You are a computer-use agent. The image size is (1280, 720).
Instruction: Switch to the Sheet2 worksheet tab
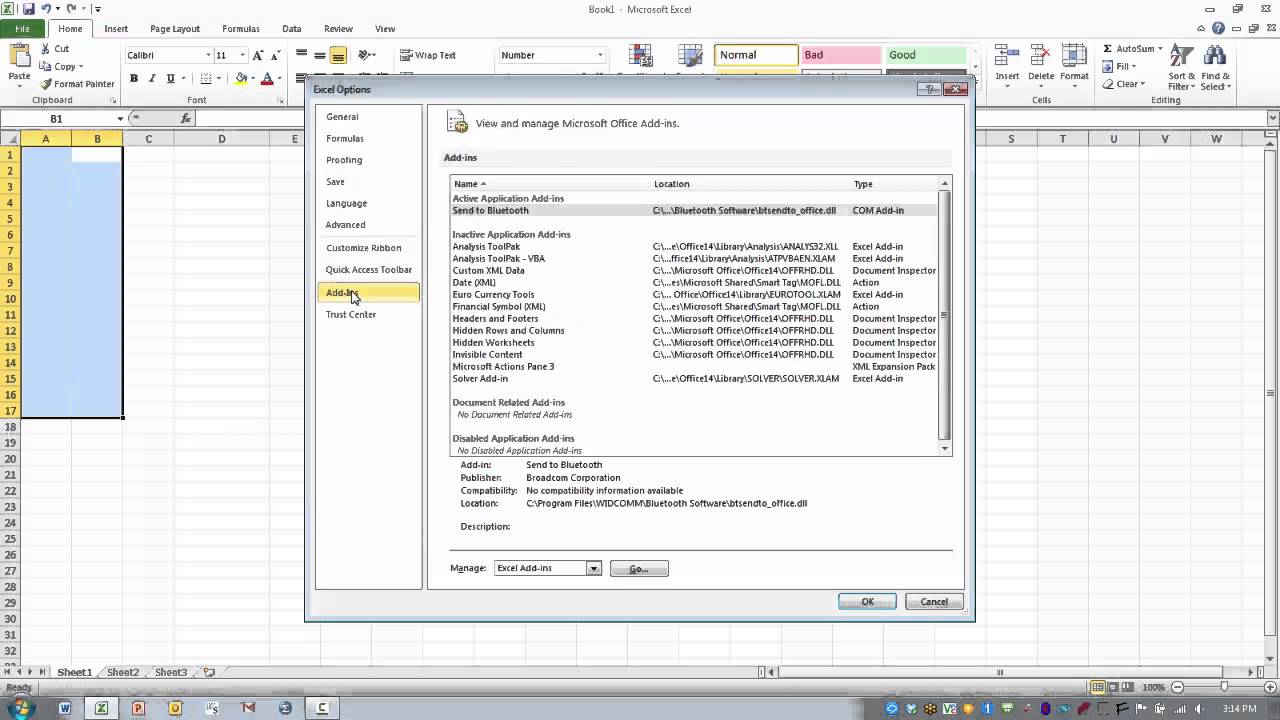click(123, 672)
